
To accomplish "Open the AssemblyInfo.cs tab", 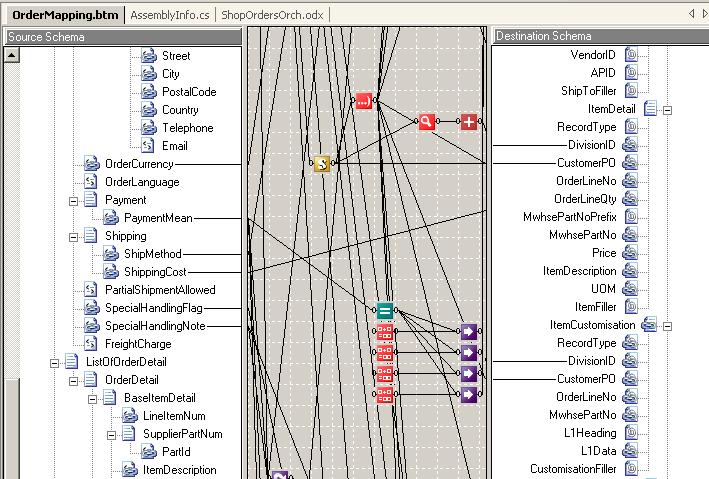I will 170,15.
